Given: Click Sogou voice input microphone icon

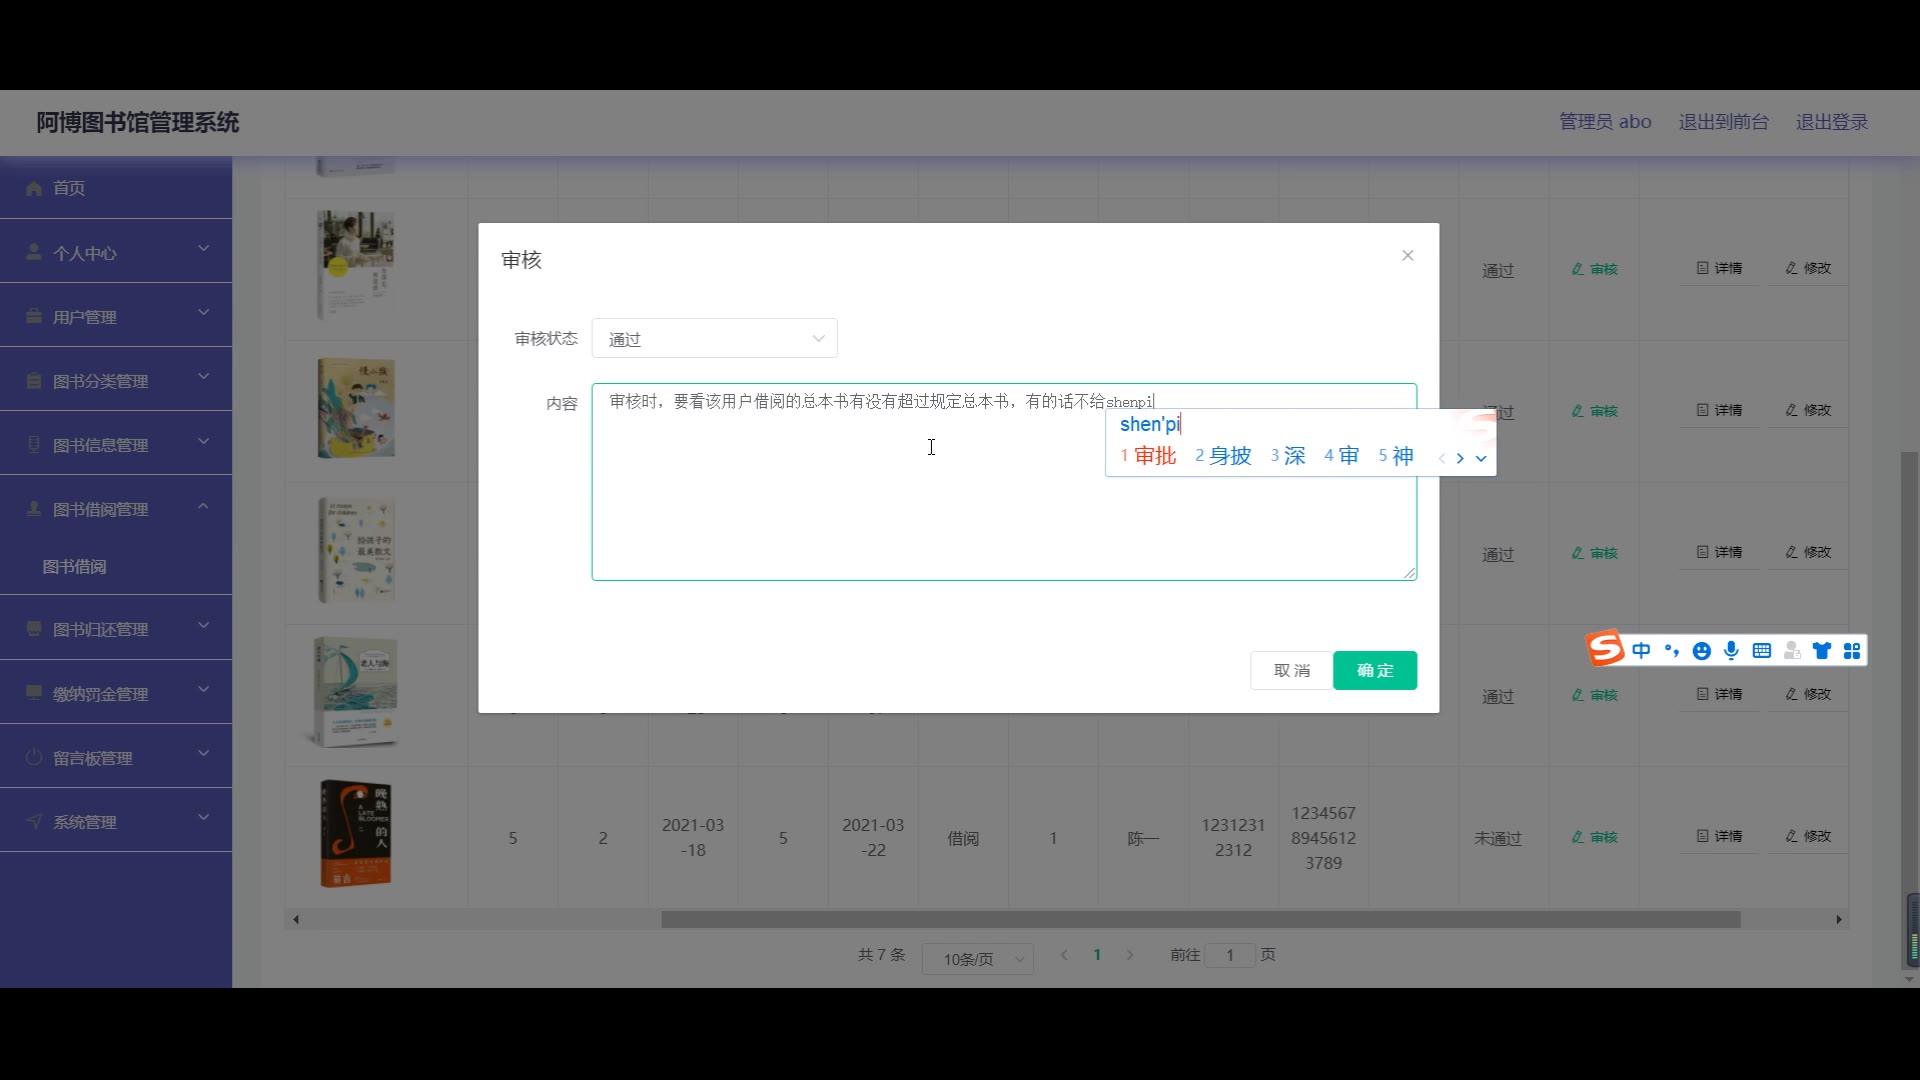Looking at the screenshot, I should pyautogui.click(x=1731, y=651).
